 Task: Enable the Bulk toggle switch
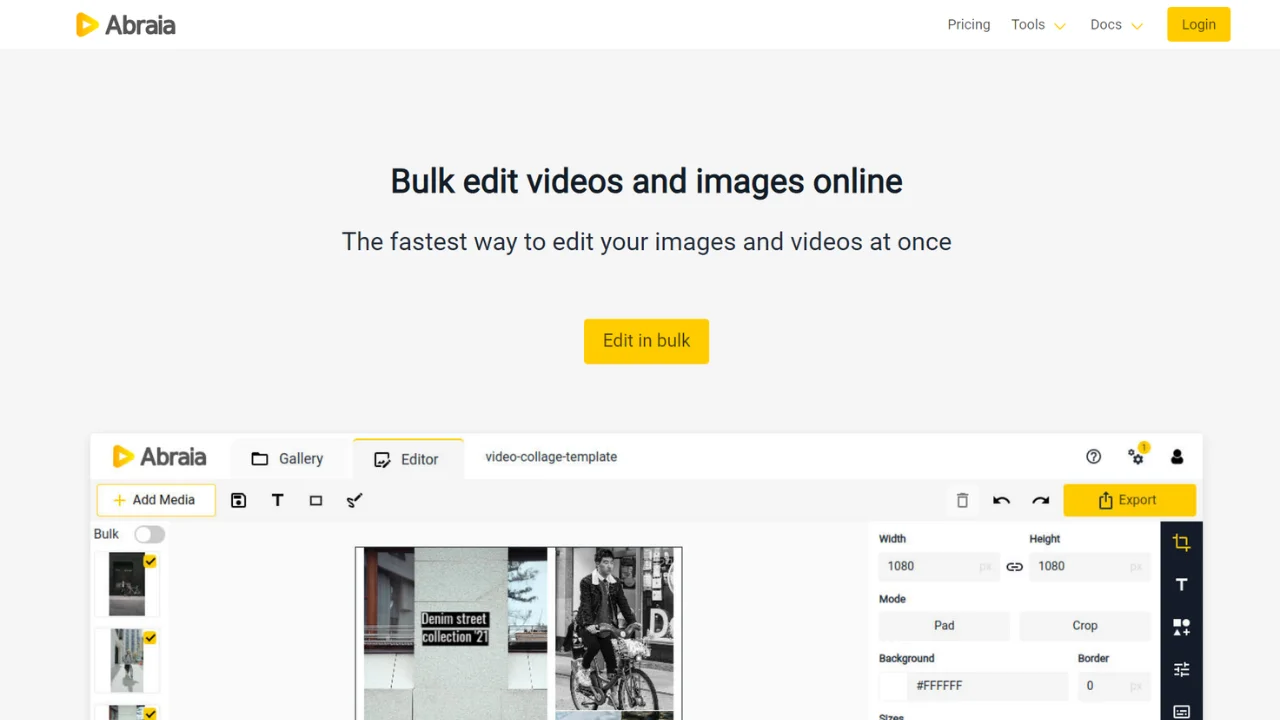coord(149,534)
